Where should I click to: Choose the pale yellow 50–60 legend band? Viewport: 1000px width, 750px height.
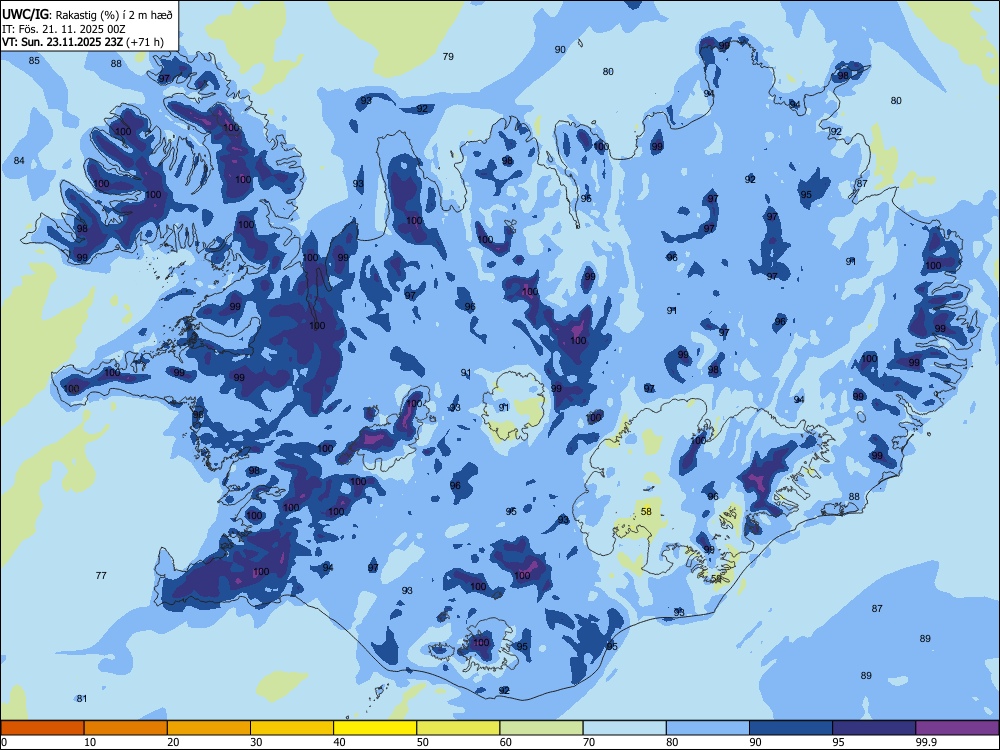[458, 728]
